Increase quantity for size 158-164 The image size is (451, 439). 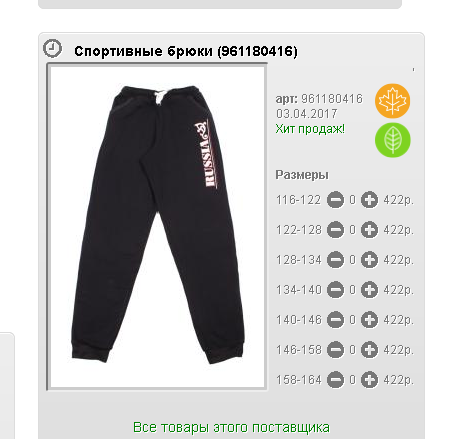(369, 380)
